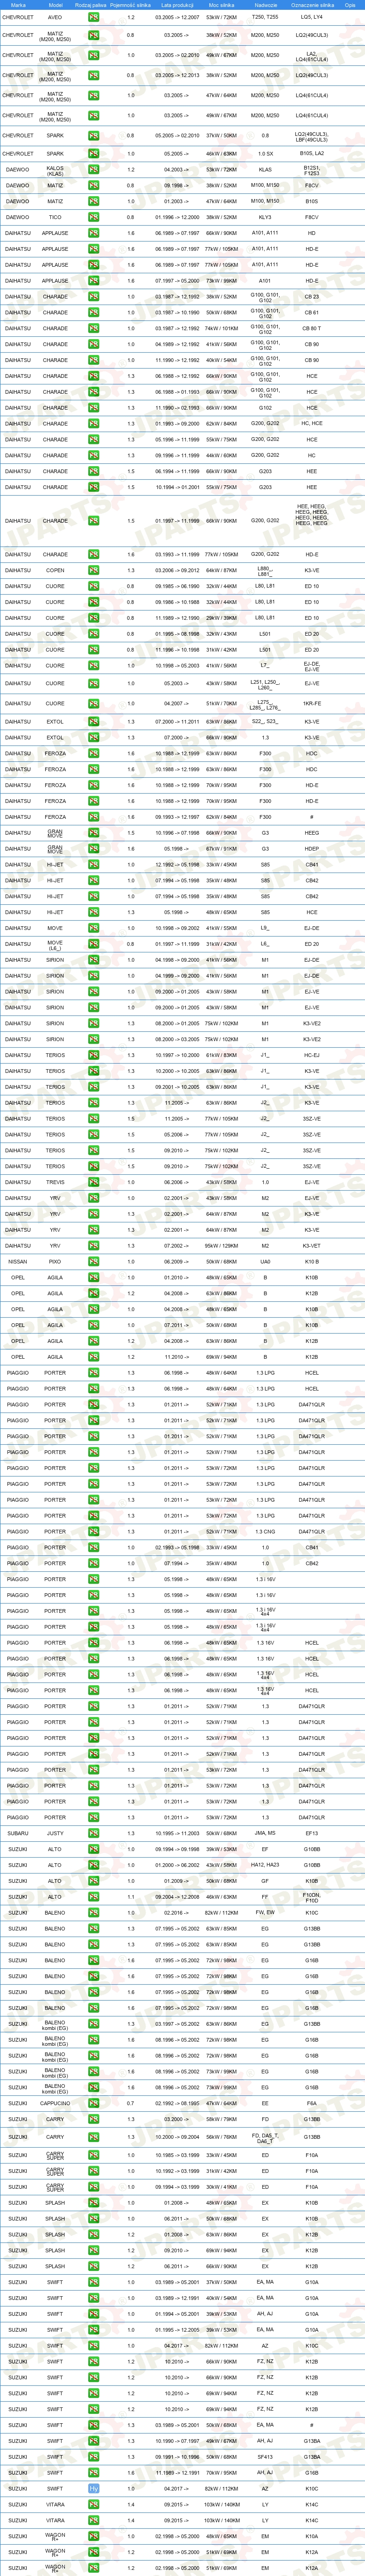Click the 1.3 CNG body cell
365x2576 pixels.
(x=265, y=1531)
